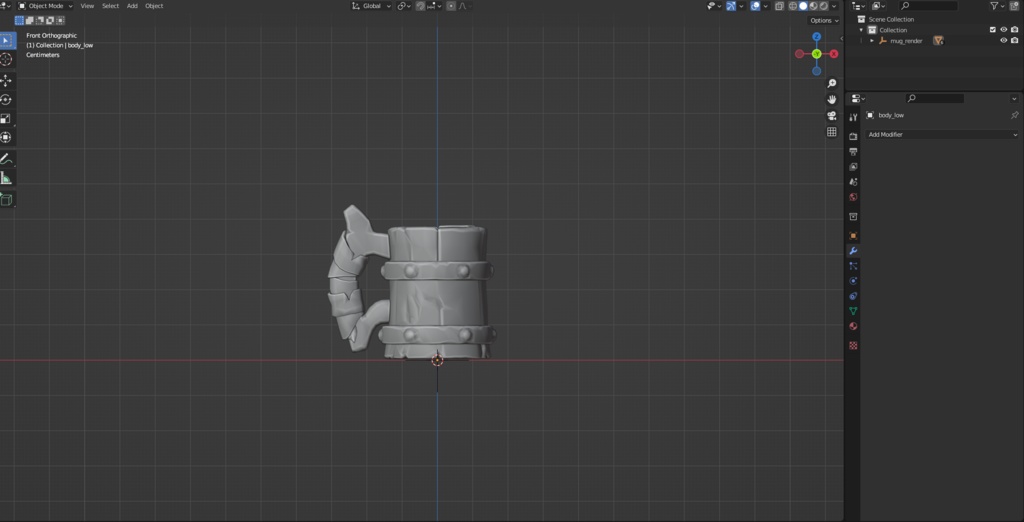Open the View menu
This screenshot has height=522, width=1024.
pos(87,6)
